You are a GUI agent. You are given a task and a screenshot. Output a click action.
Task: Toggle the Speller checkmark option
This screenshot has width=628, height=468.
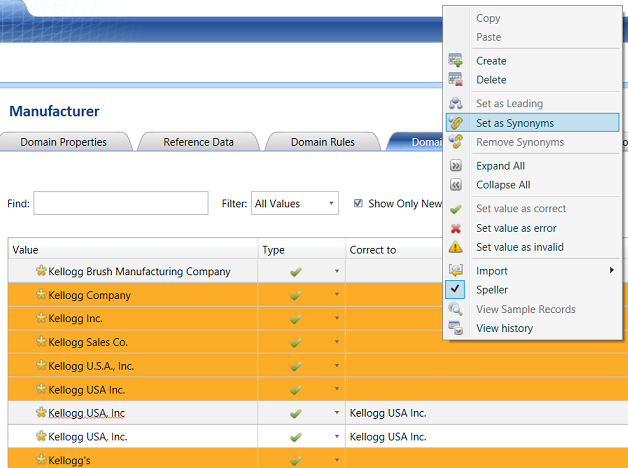(456, 290)
